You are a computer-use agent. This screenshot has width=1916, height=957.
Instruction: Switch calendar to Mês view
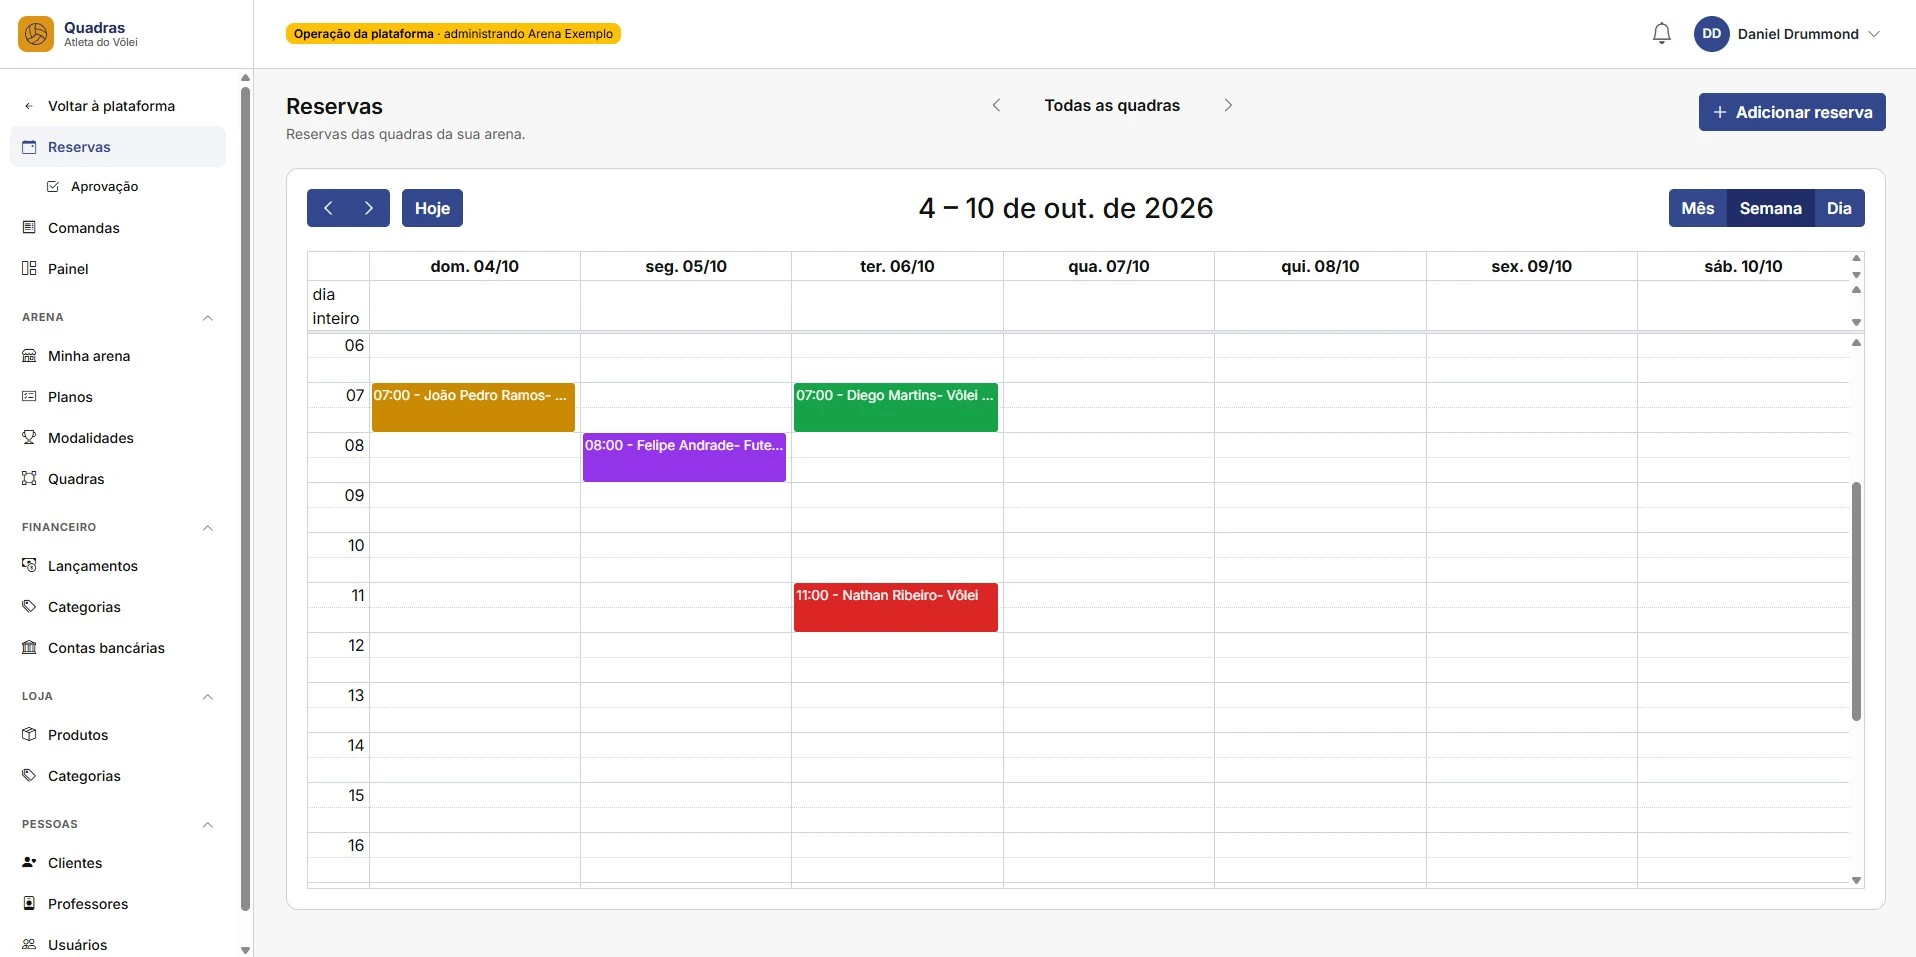pos(1697,208)
